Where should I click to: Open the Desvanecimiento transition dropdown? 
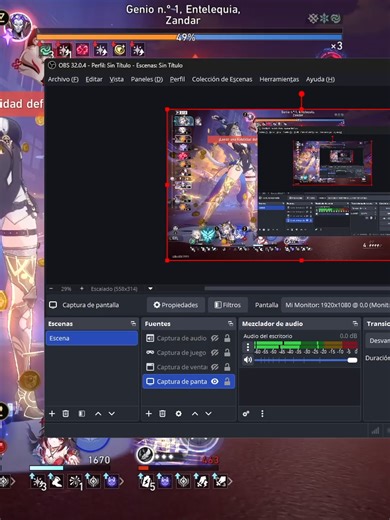pos(378,341)
